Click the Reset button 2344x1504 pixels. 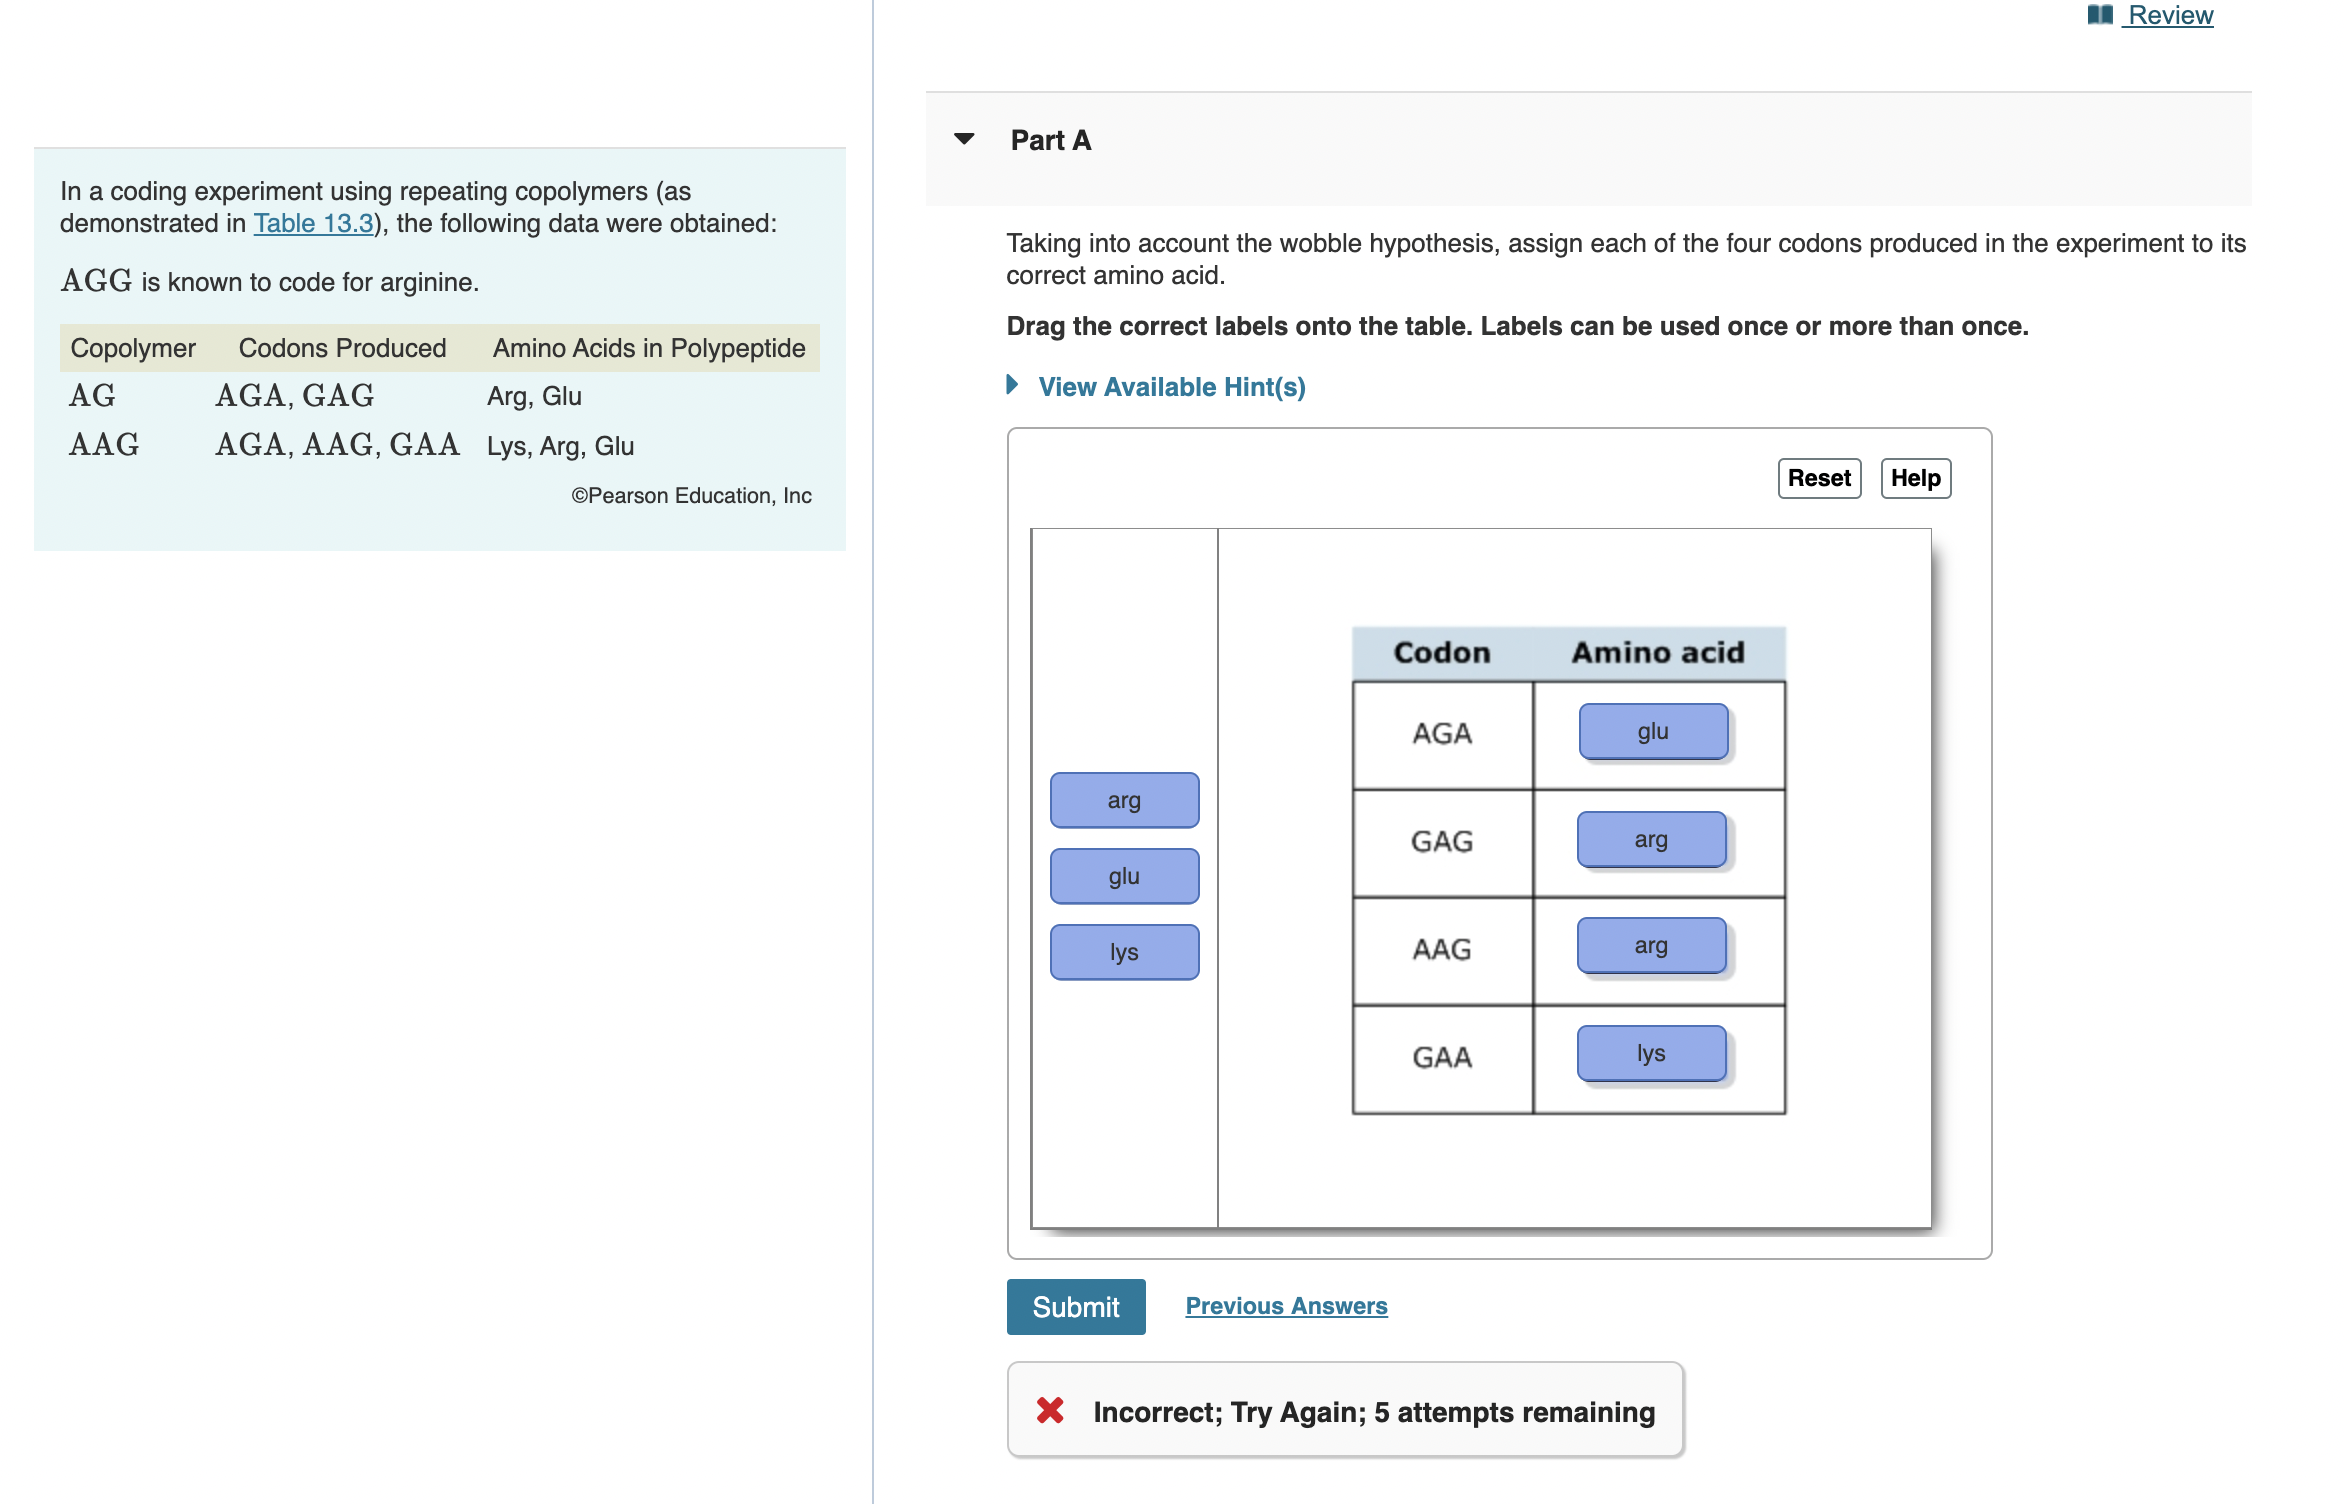(x=1818, y=478)
